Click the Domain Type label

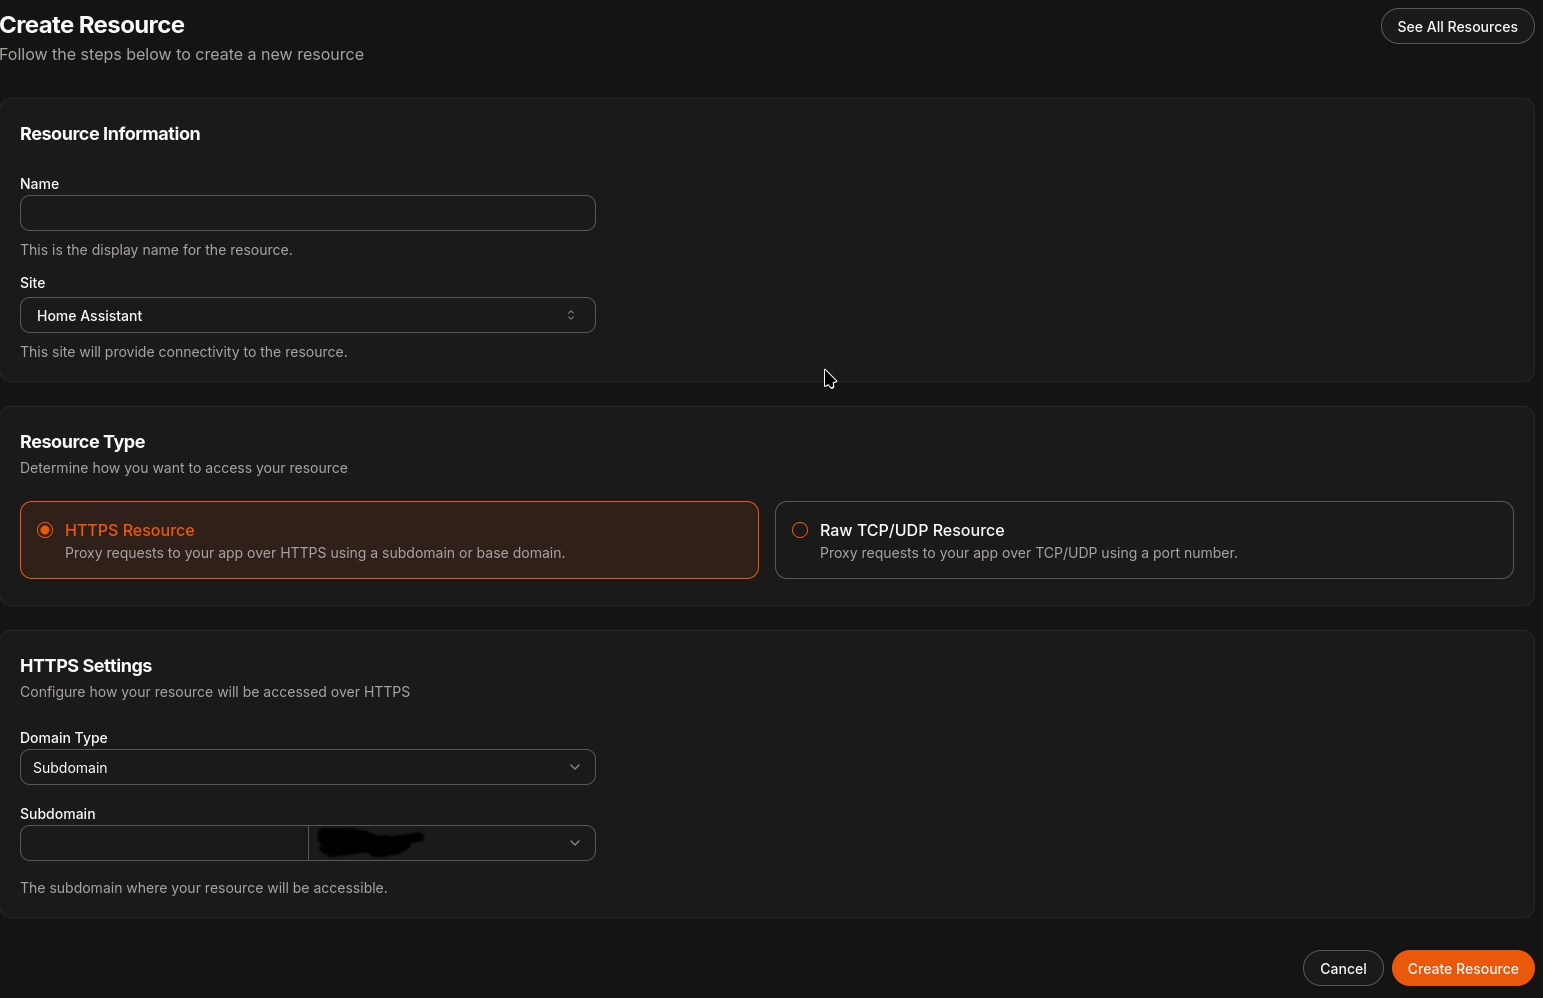click(64, 738)
